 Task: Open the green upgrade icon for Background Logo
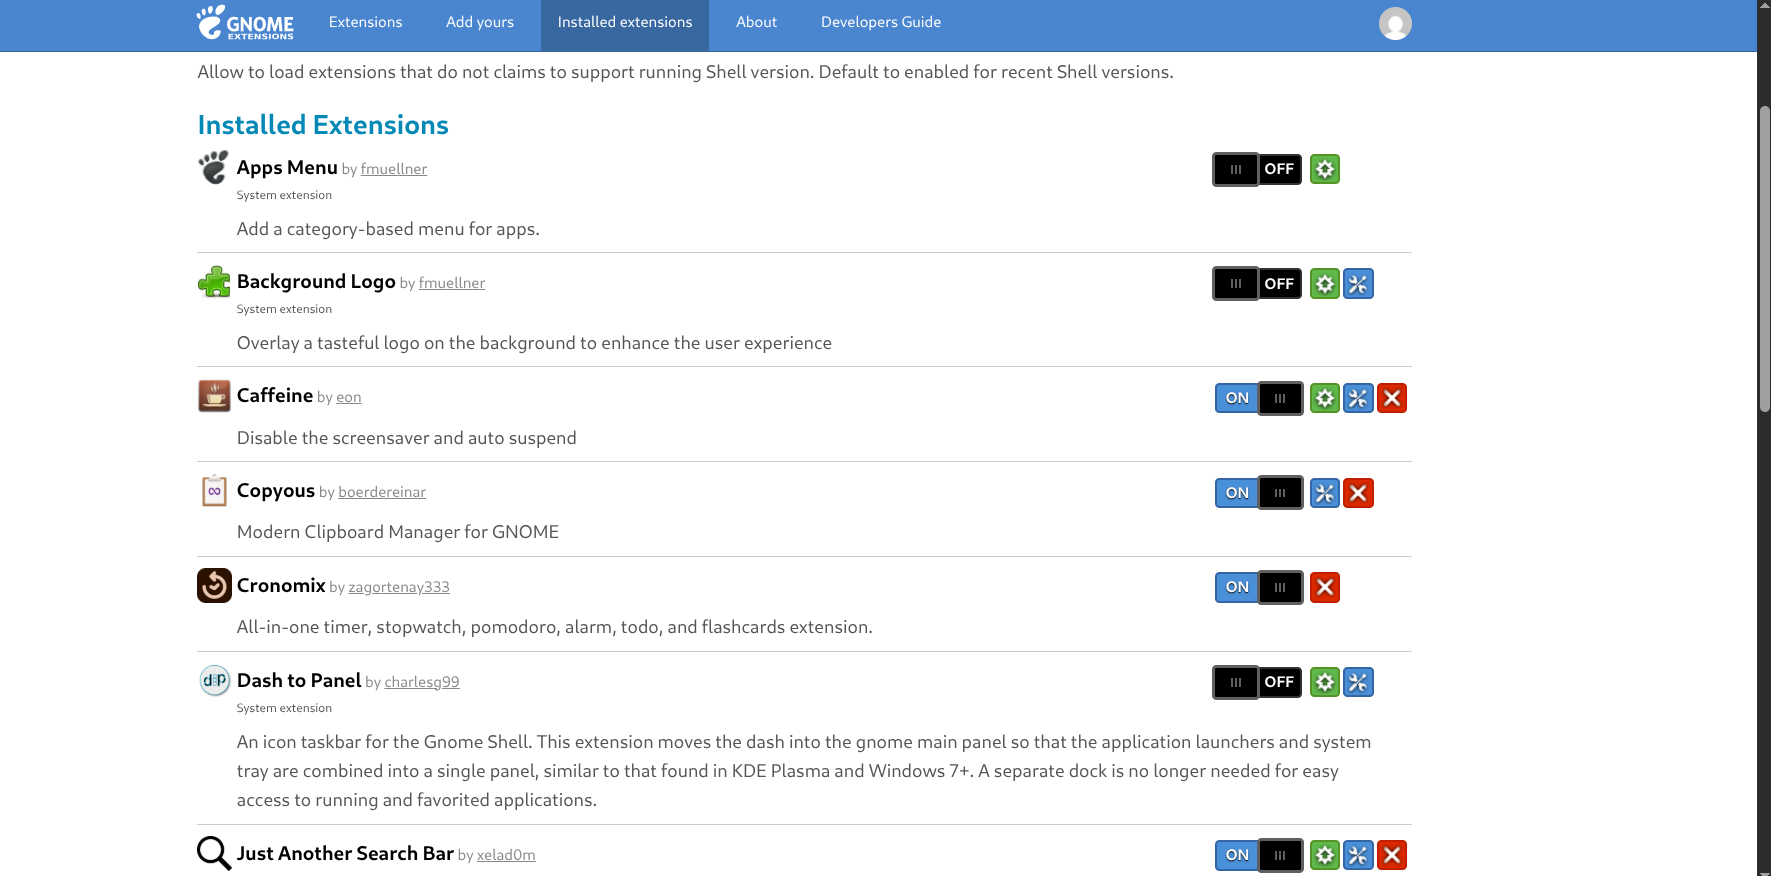click(x=1325, y=284)
